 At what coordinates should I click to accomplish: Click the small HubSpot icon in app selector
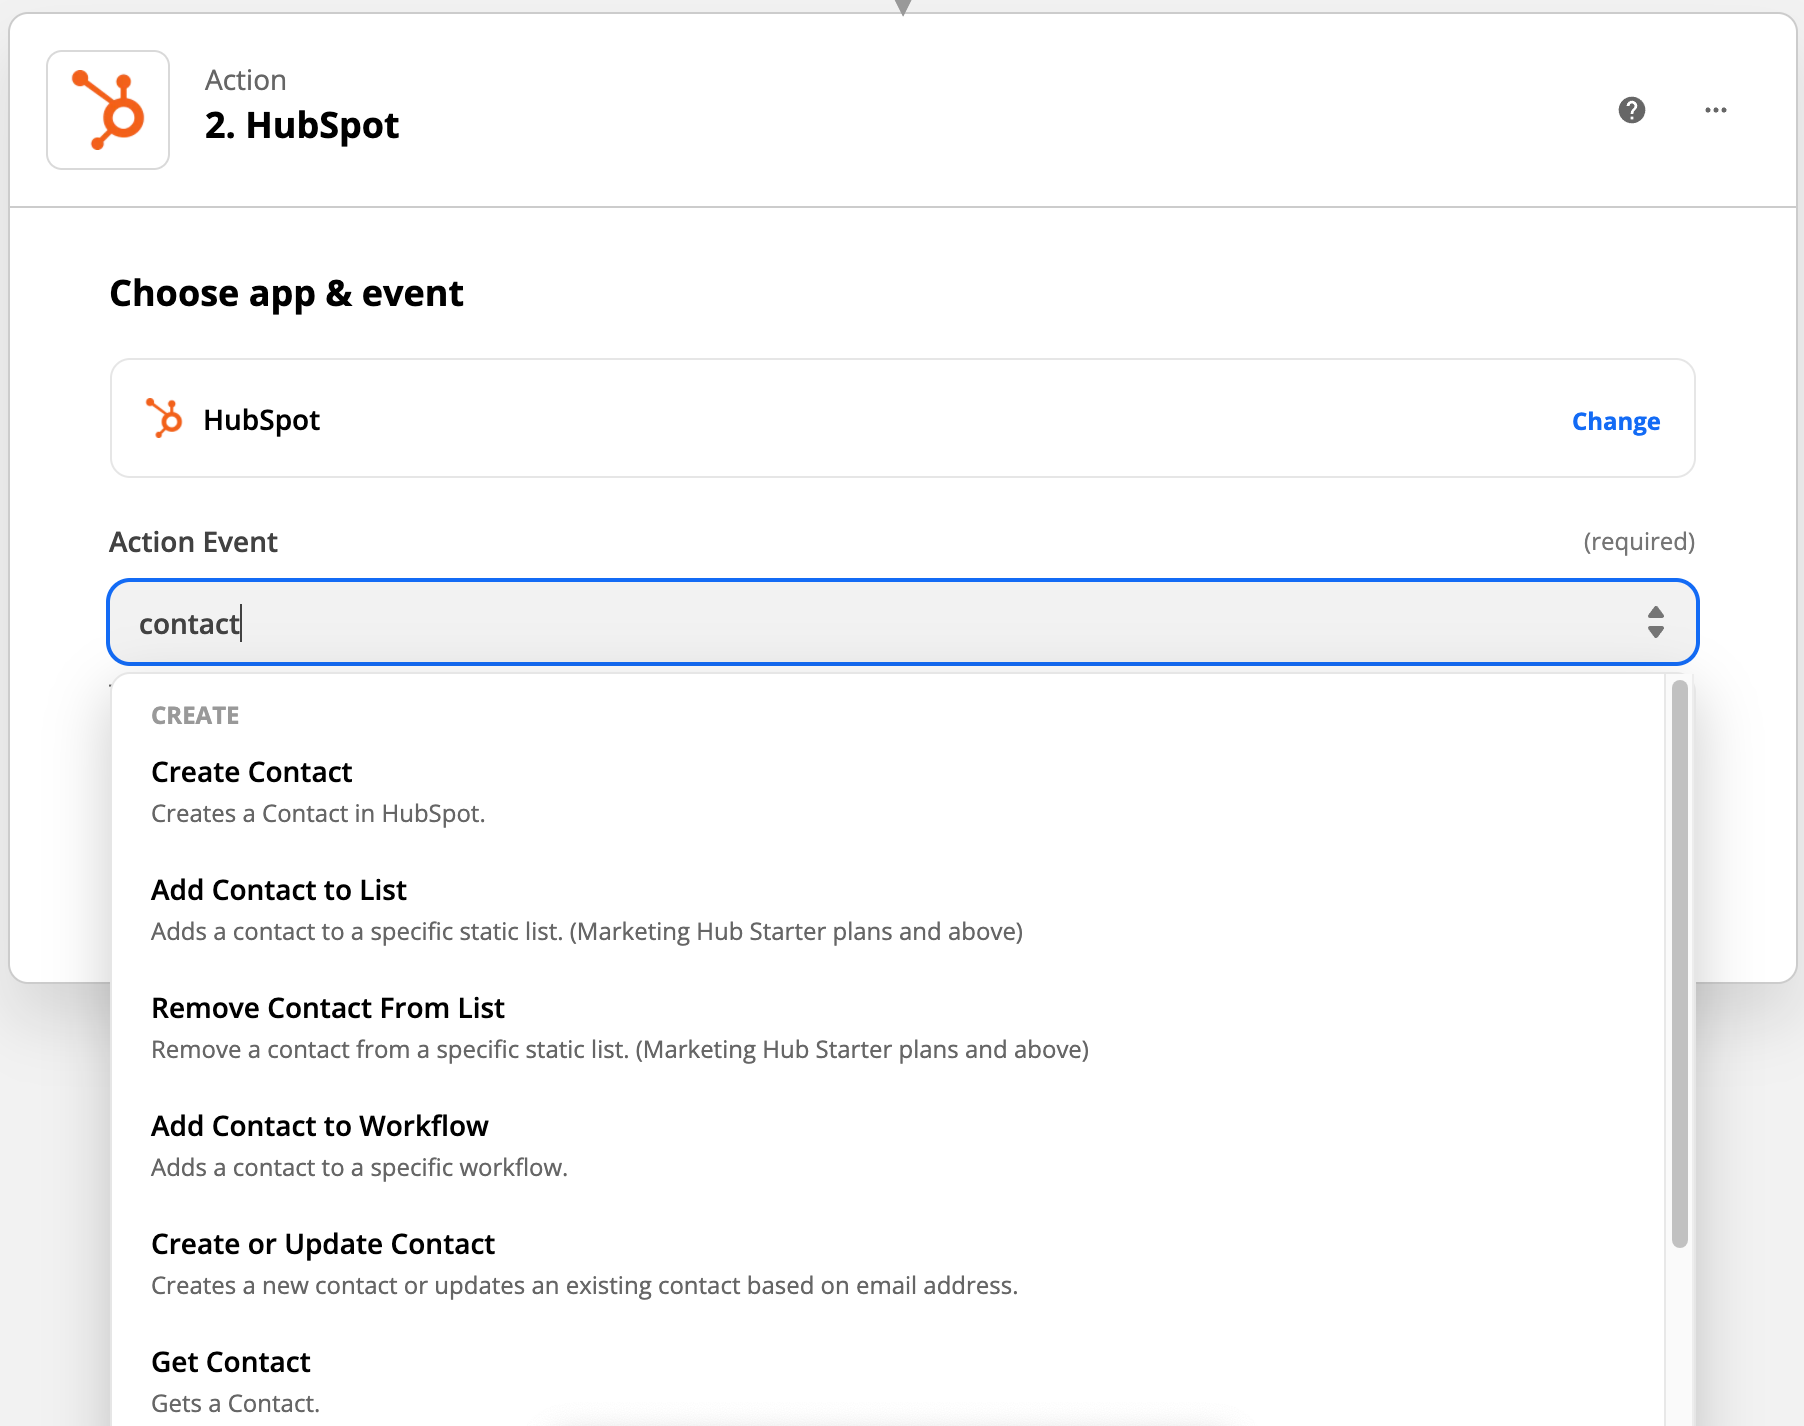click(x=164, y=418)
